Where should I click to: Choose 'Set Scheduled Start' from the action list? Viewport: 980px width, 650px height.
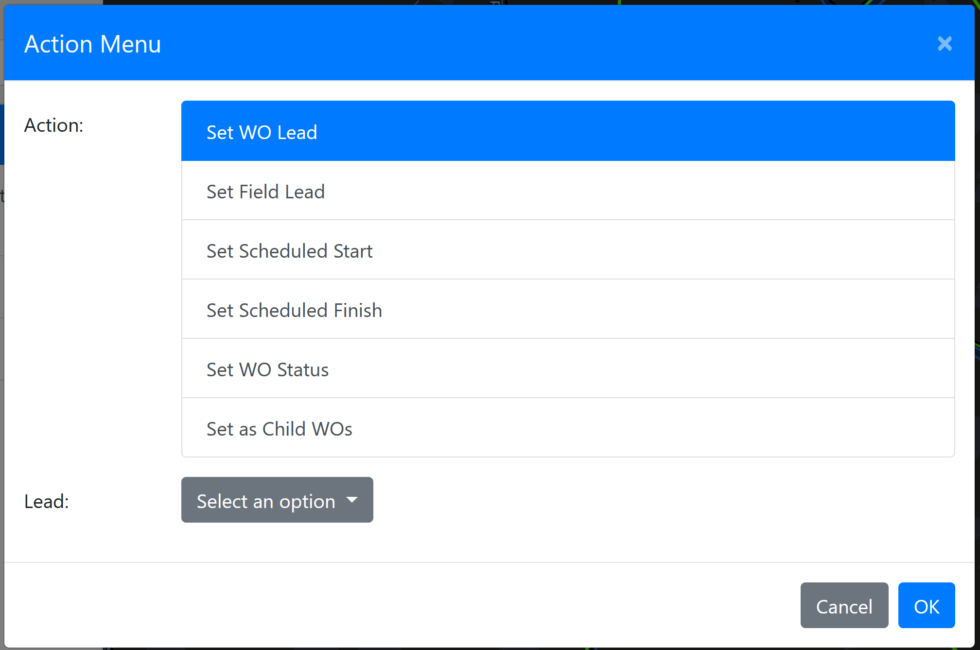567,250
